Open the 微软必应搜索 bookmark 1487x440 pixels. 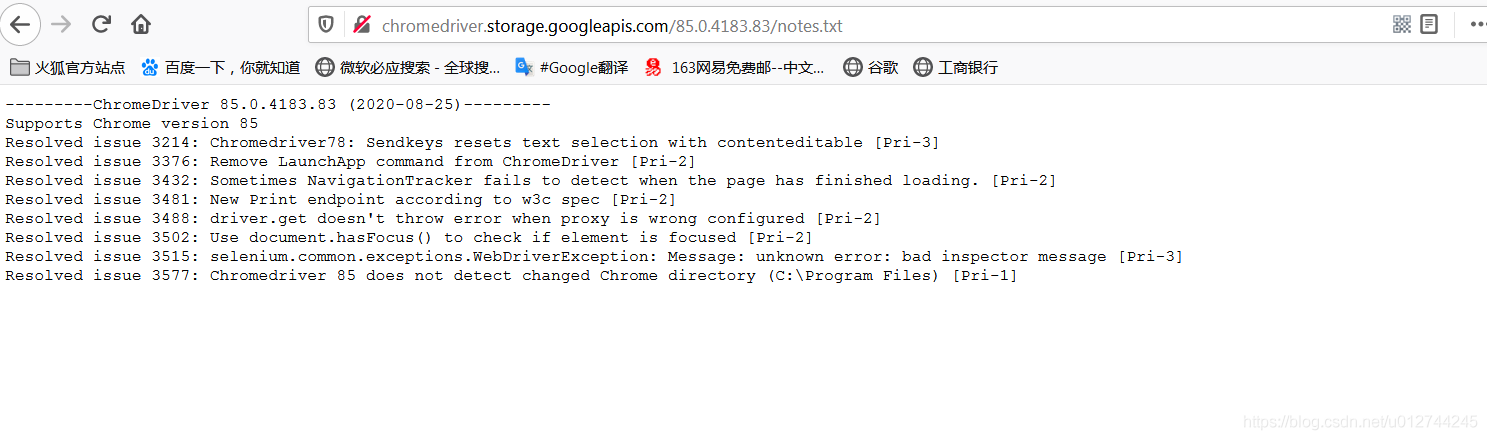408,68
